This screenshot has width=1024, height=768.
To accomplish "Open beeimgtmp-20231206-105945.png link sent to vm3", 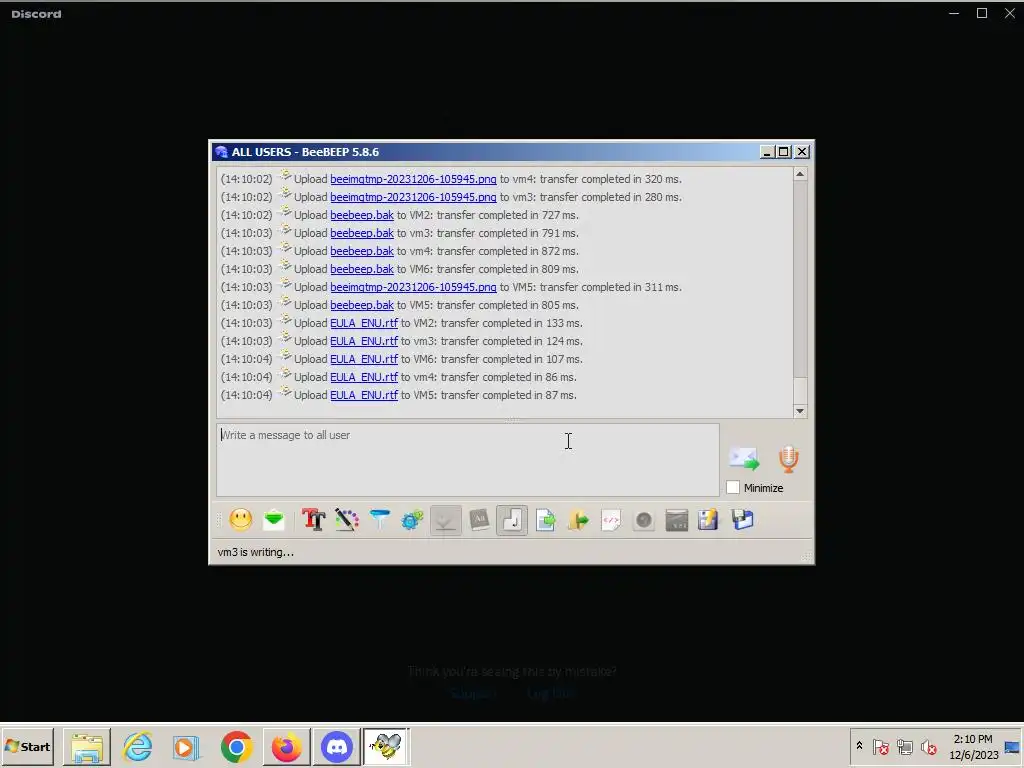I will [x=413, y=197].
